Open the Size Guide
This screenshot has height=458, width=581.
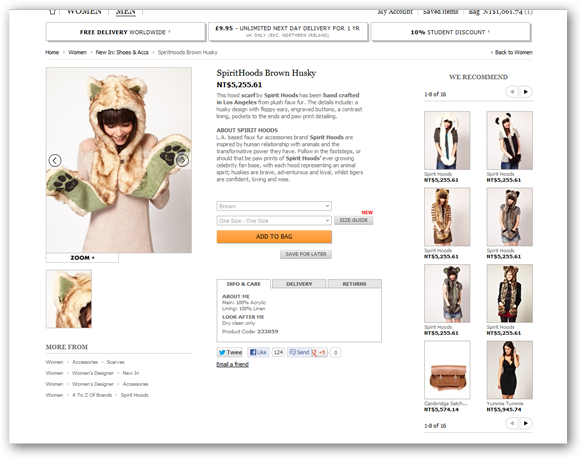coord(353,220)
